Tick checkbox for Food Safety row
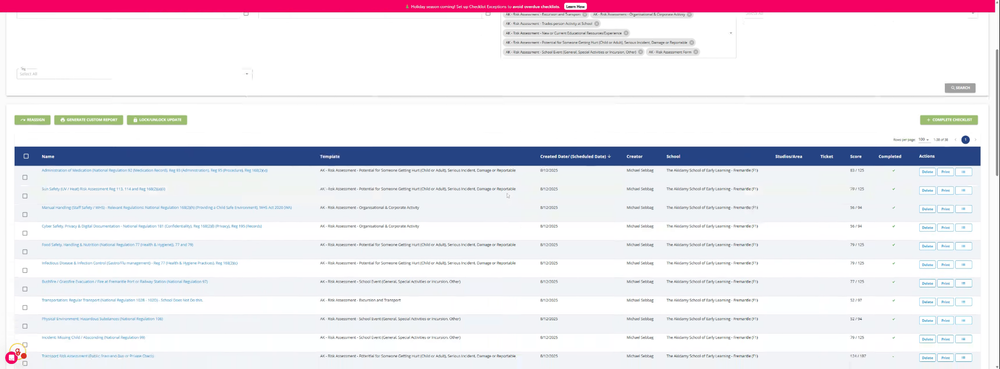The height and width of the screenshot is (369, 1000). (x=25, y=252)
